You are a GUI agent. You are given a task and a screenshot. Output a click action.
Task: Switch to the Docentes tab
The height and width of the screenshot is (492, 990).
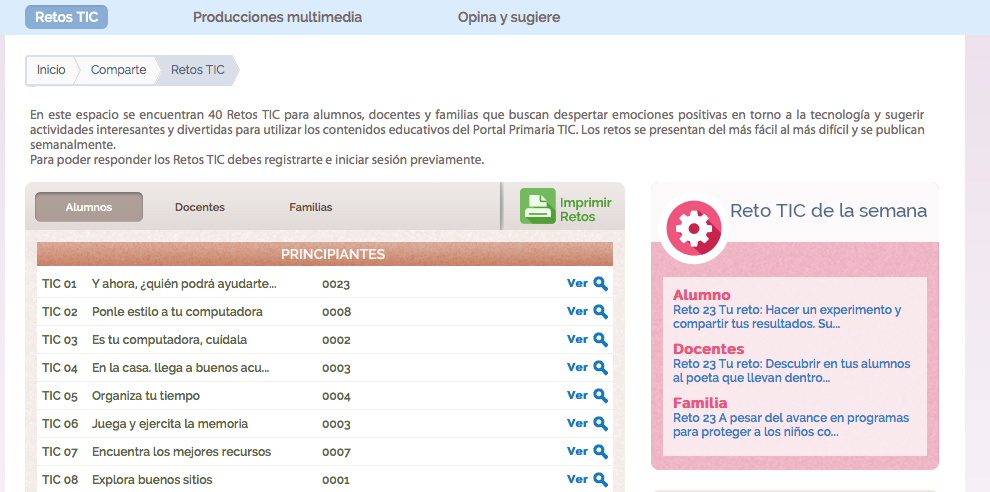tap(200, 207)
